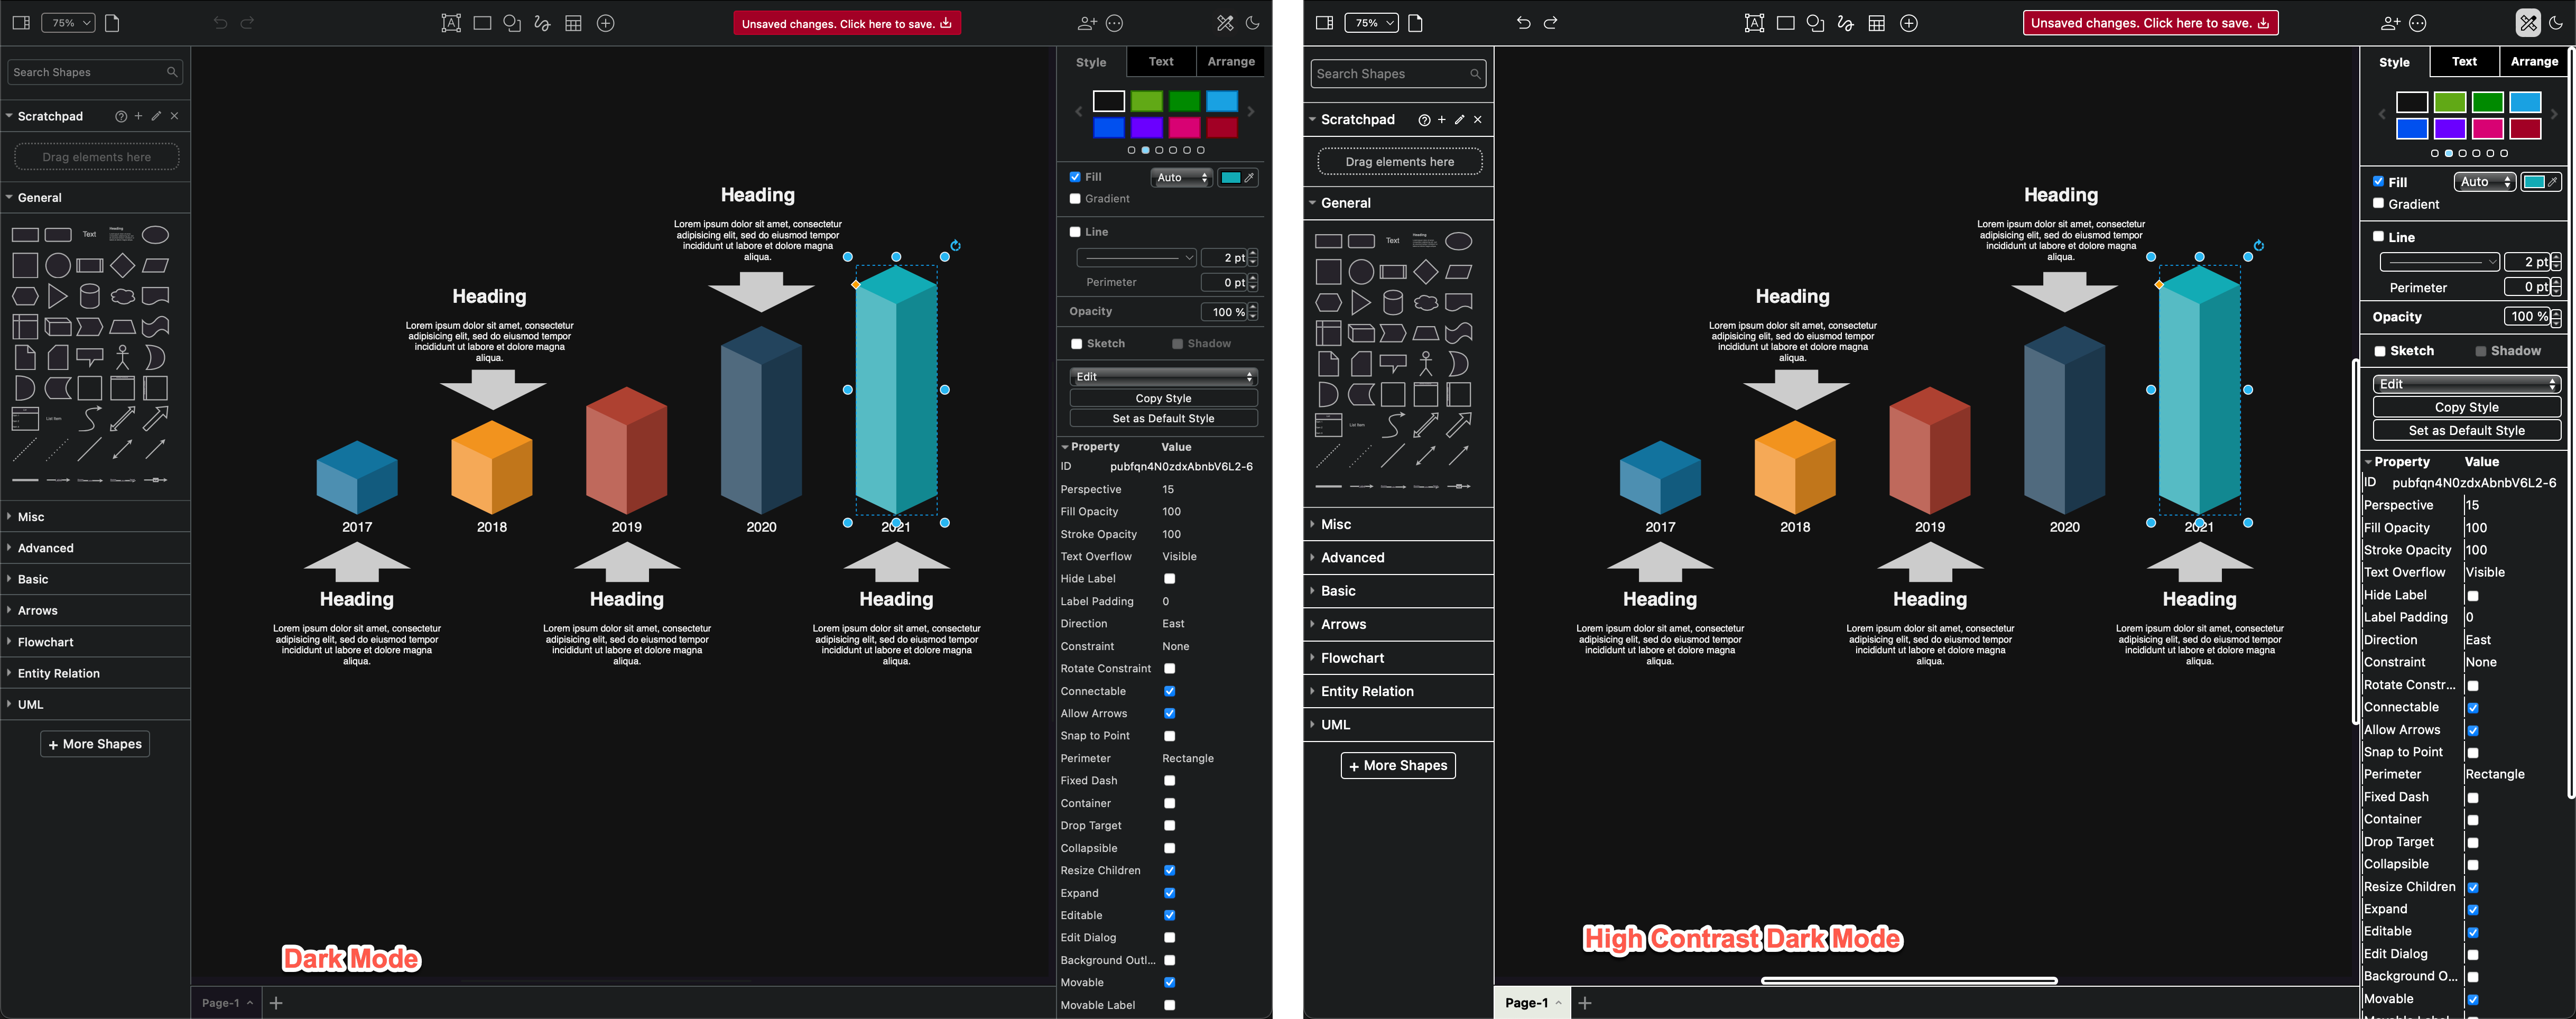The width and height of the screenshot is (2576, 1019).
Task: Expand the Flowchart shape section
Action: (x=45, y=641)
